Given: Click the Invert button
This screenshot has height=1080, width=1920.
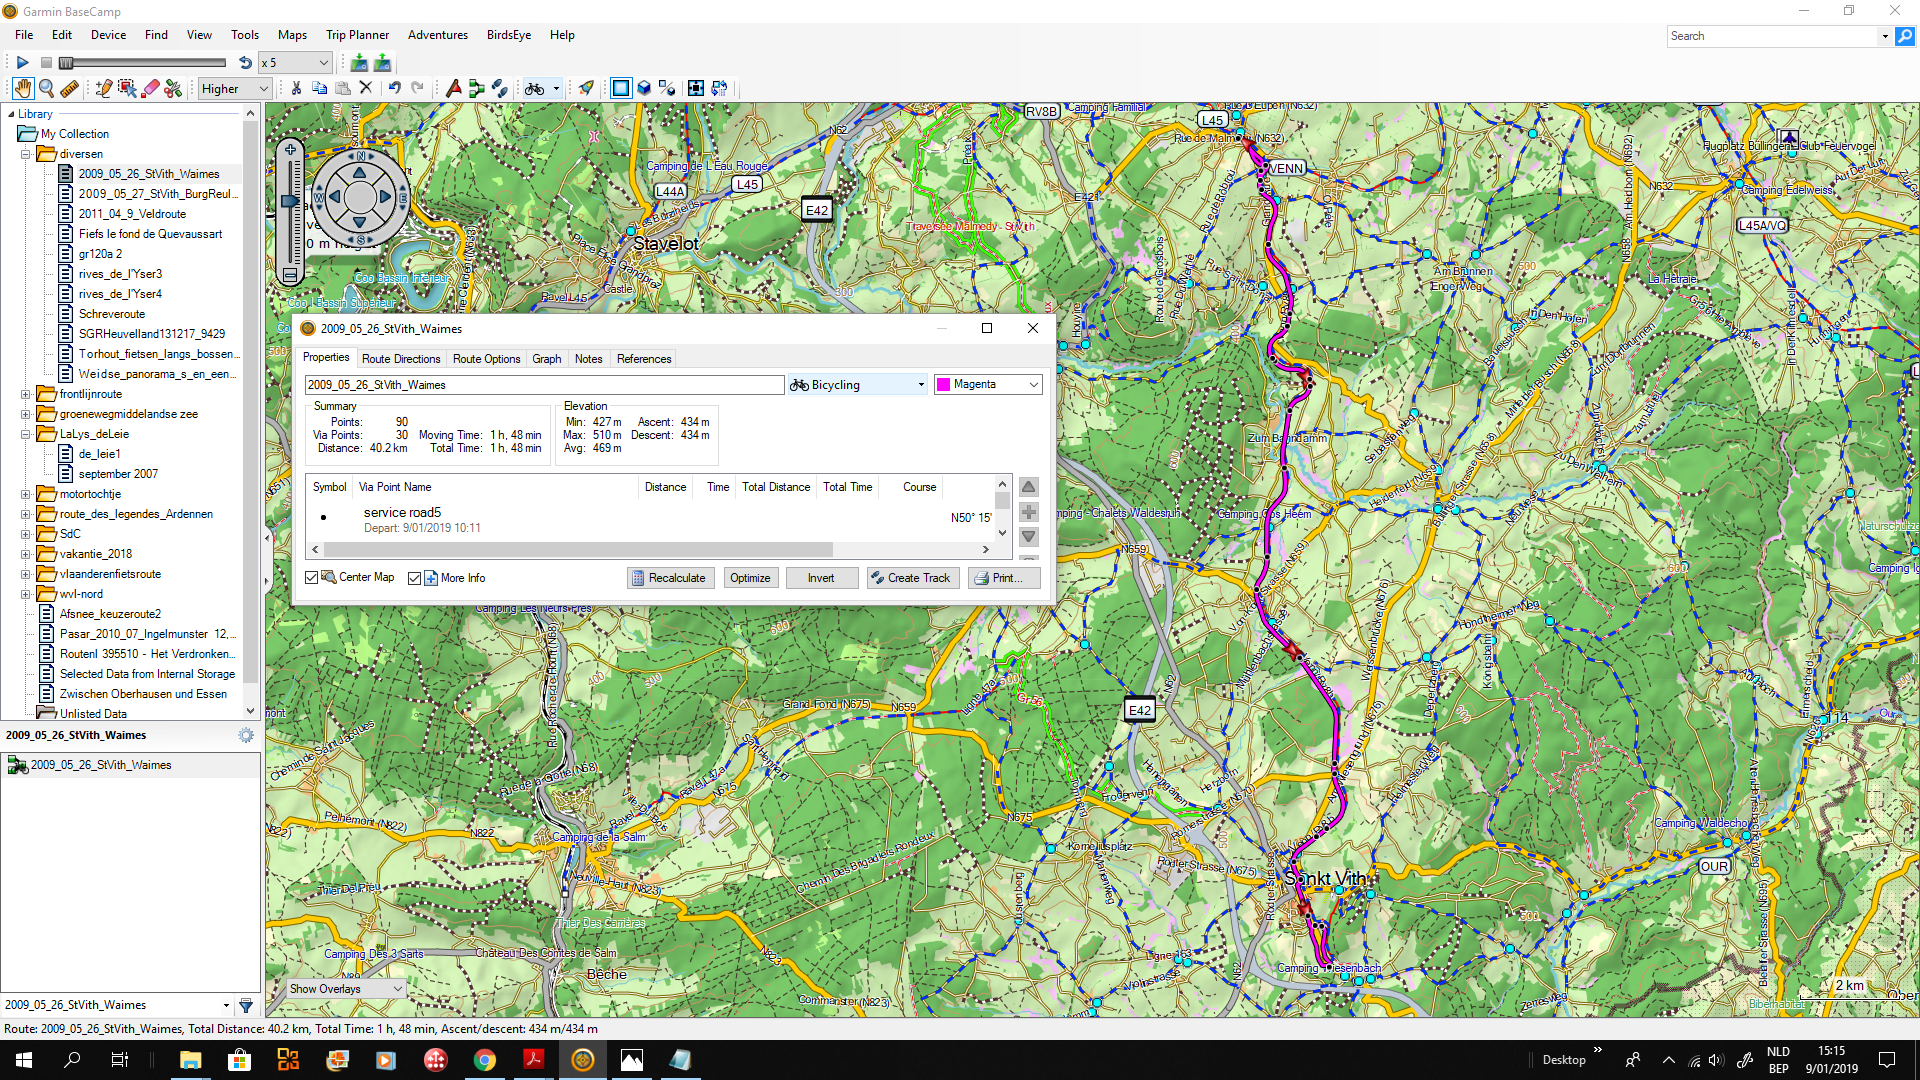Looking at the screenshot, I should pos(821,578).
